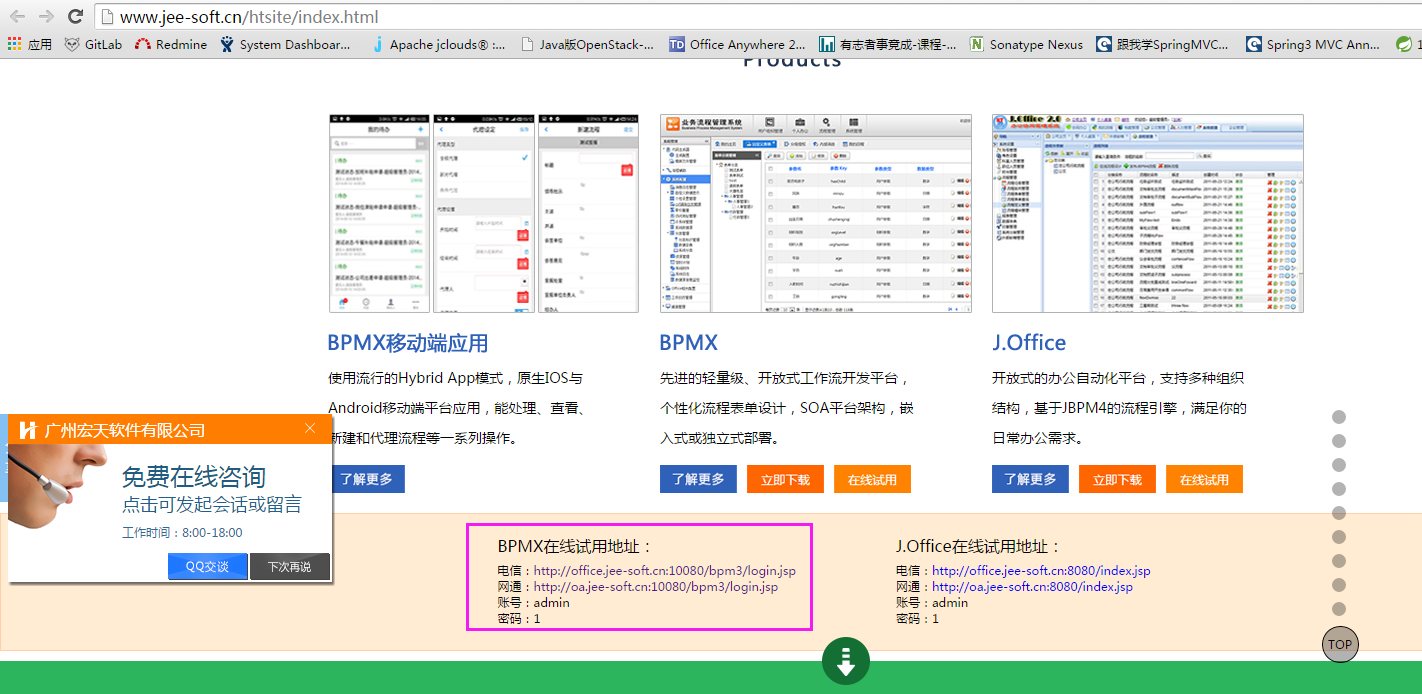Reload the page with the refresh icon
The height and width of the screenshot is (694, 1422).
75,16
